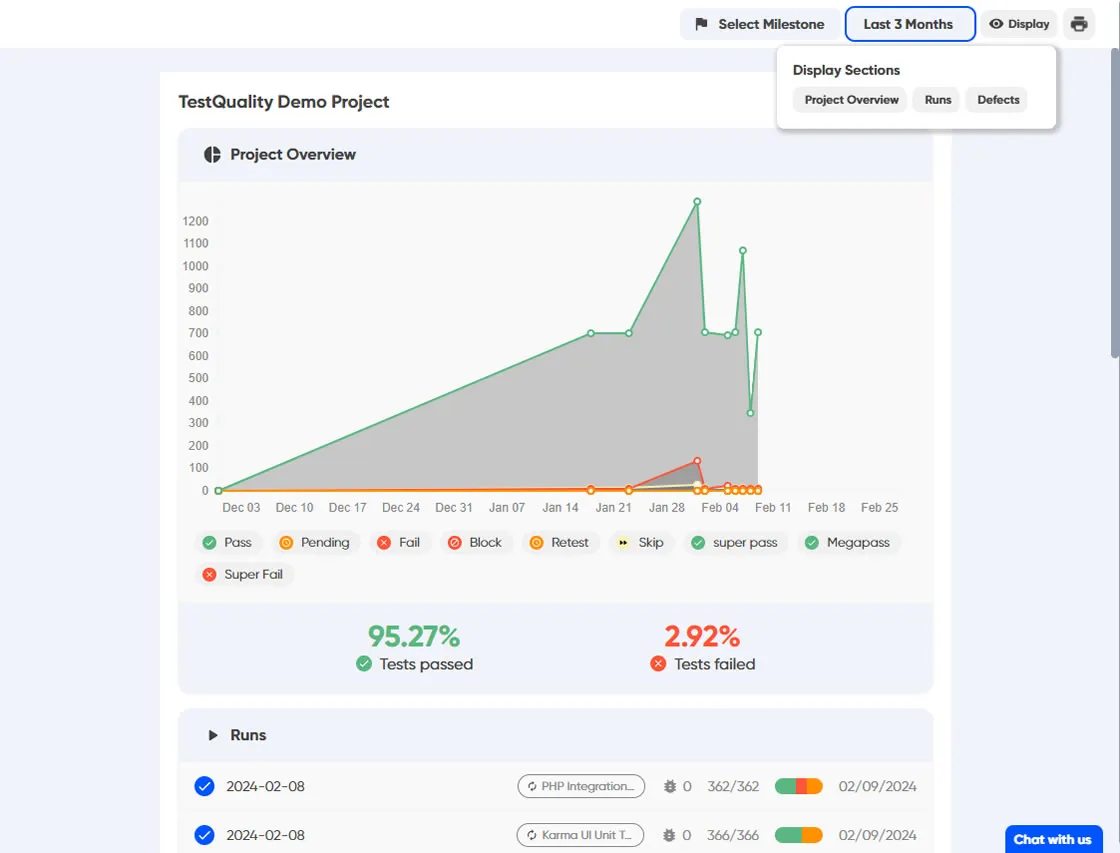This screenshot has height=853, width=1120.
Task: Toggle the Megapass legend series
Action: pos(849,543)
